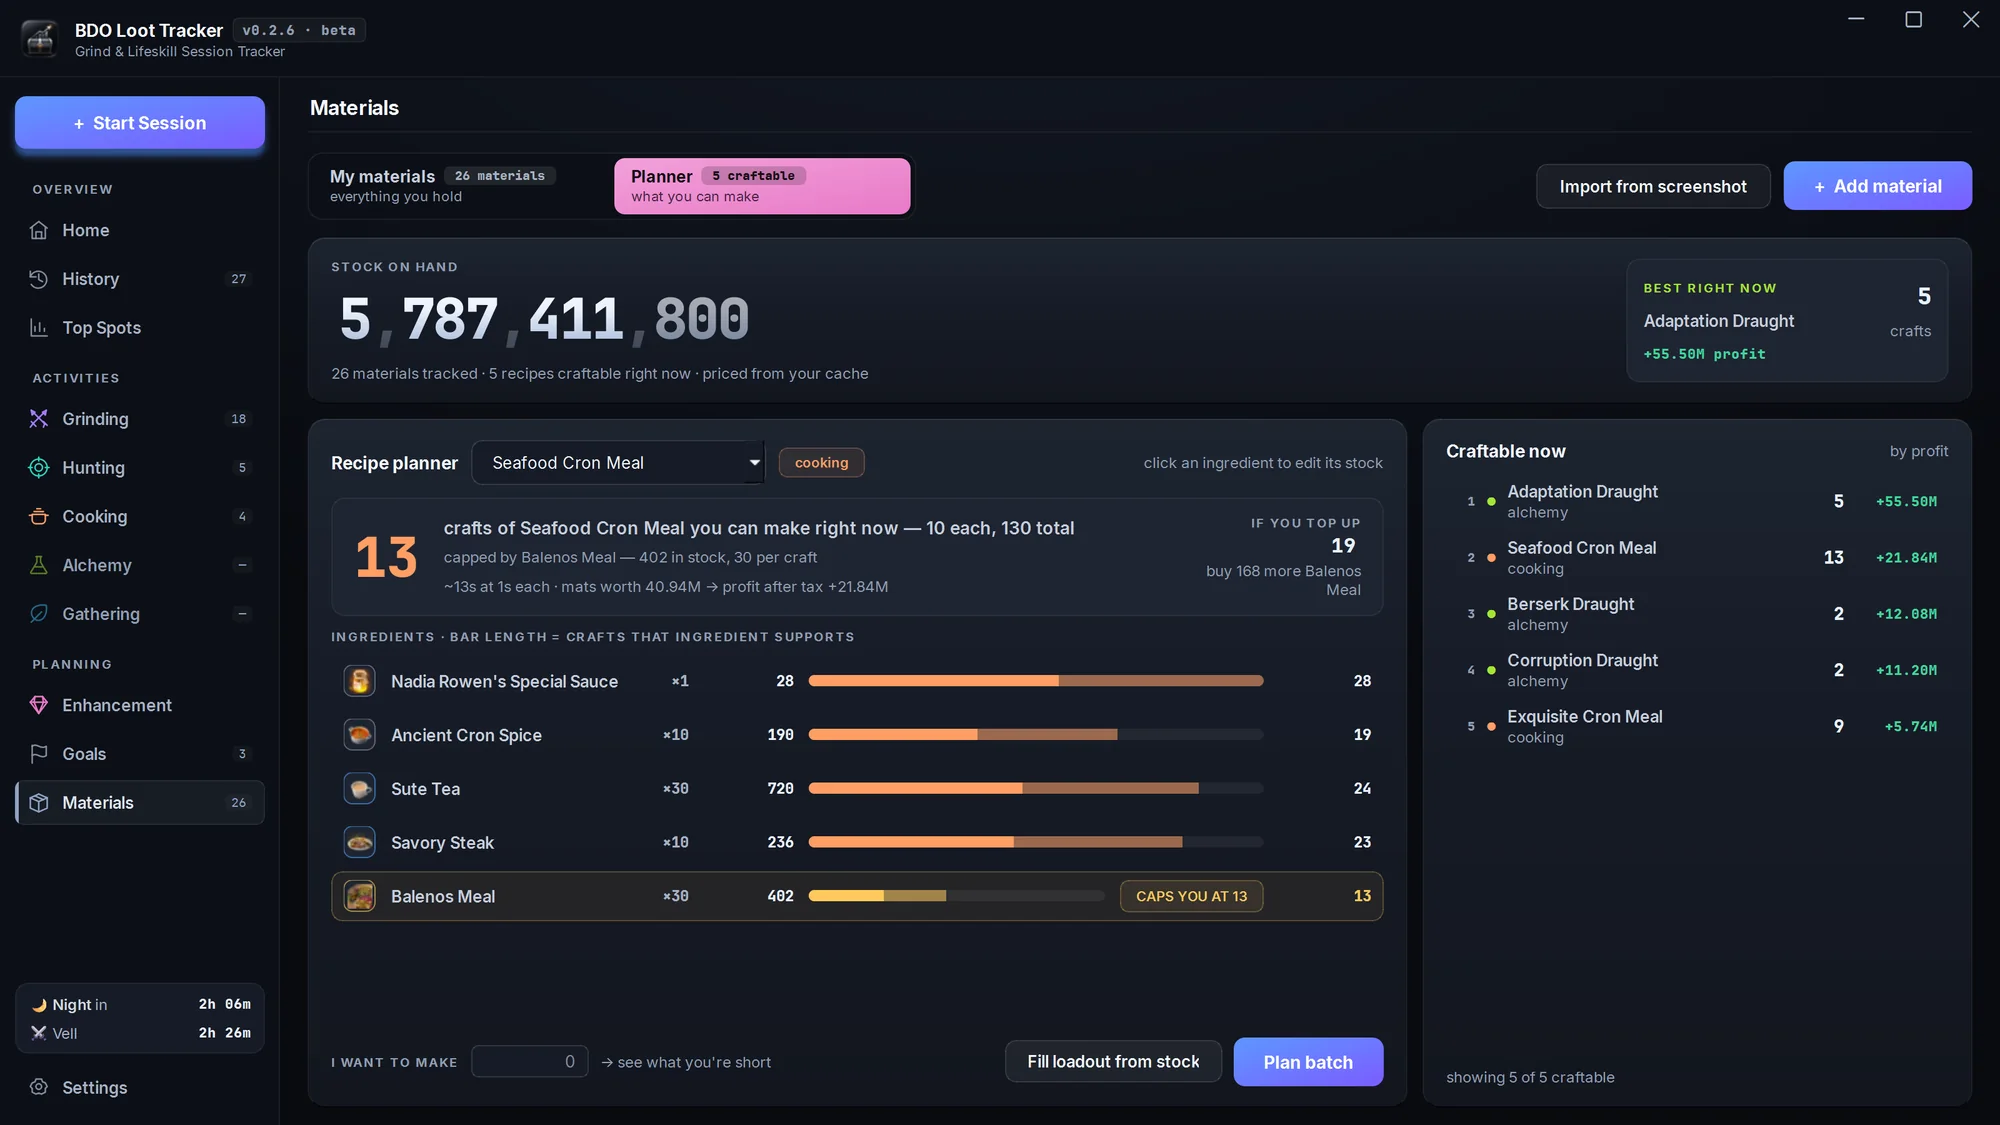Select Corruption Draught in Craftable now
The height and width of the screenshot is (1125, 2000).
[x=1697, y=670]
